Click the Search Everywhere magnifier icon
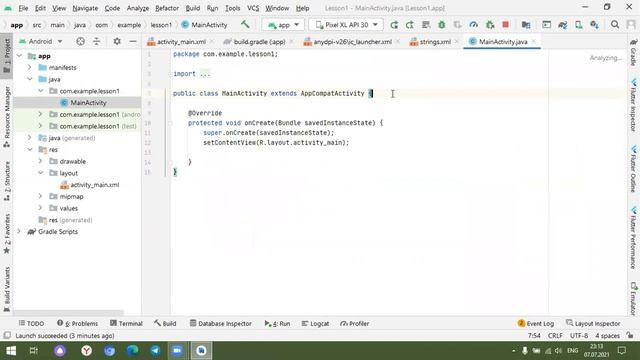Screen dimensions: 640x360 click(x=615, y=25)
